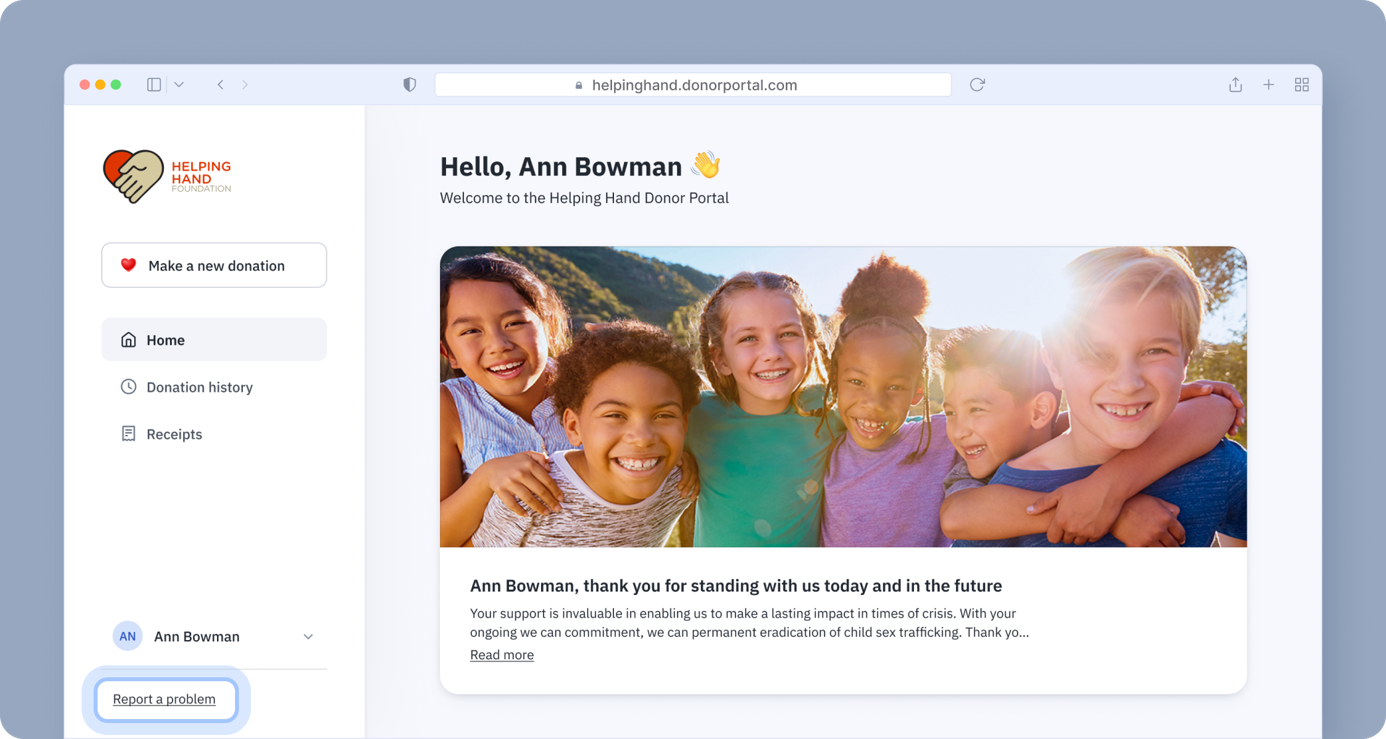This screenshot has height=739, width=1386.
Task: Click Make a new donation button
Action: [x=213, y=265]
